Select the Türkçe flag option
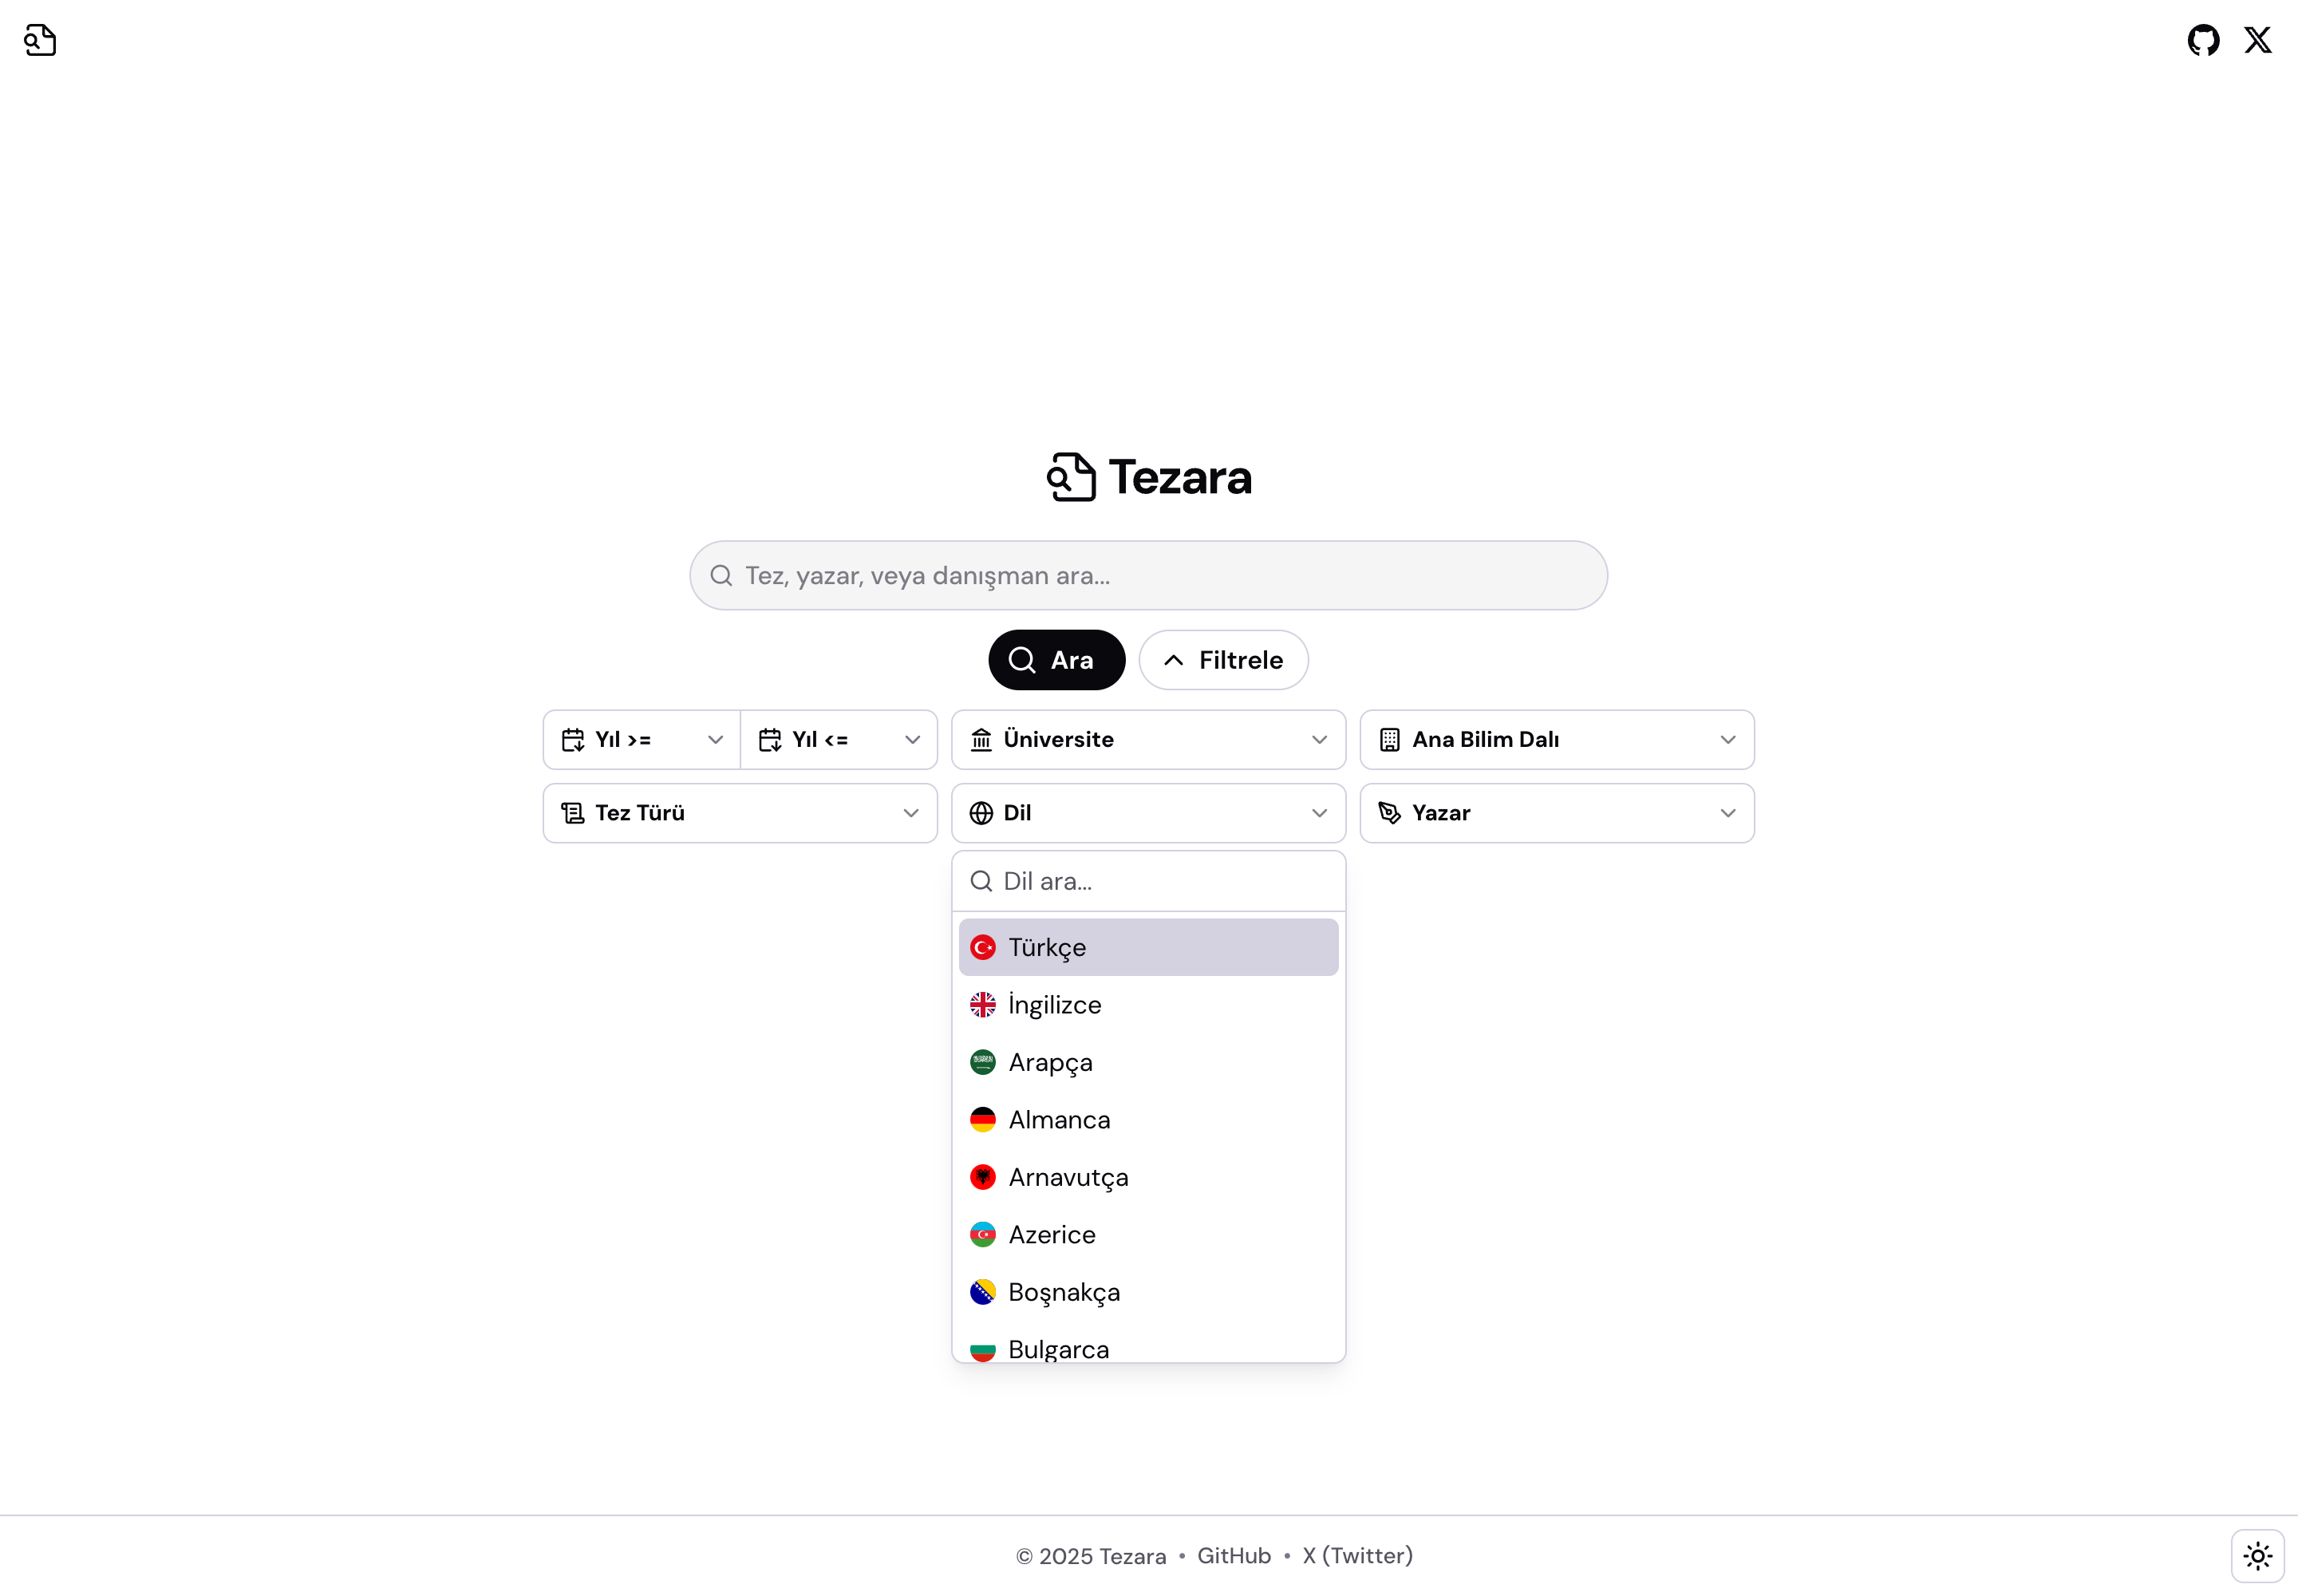 1148,947
